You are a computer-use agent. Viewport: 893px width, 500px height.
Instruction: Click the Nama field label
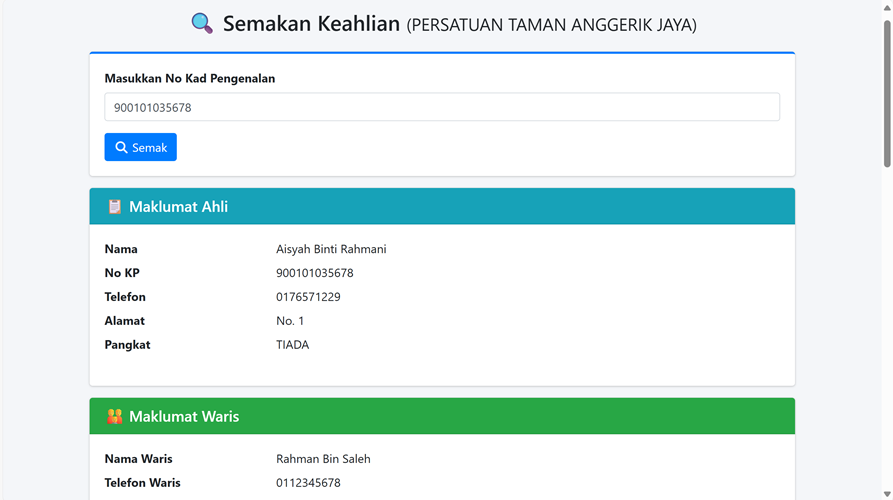(121, 249)
